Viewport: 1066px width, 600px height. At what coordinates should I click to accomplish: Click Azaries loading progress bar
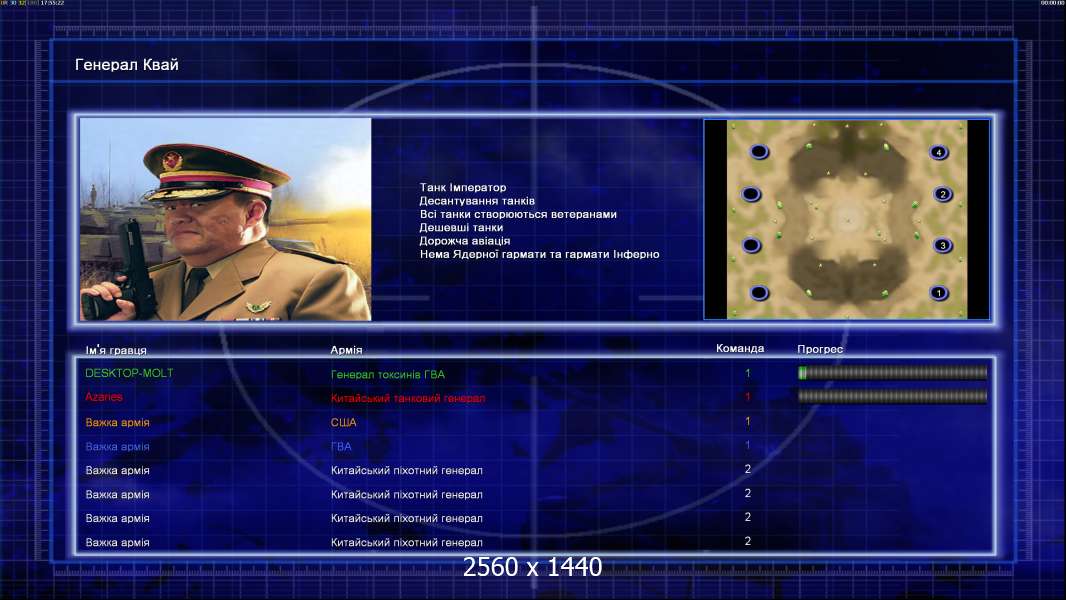(893, 396)
